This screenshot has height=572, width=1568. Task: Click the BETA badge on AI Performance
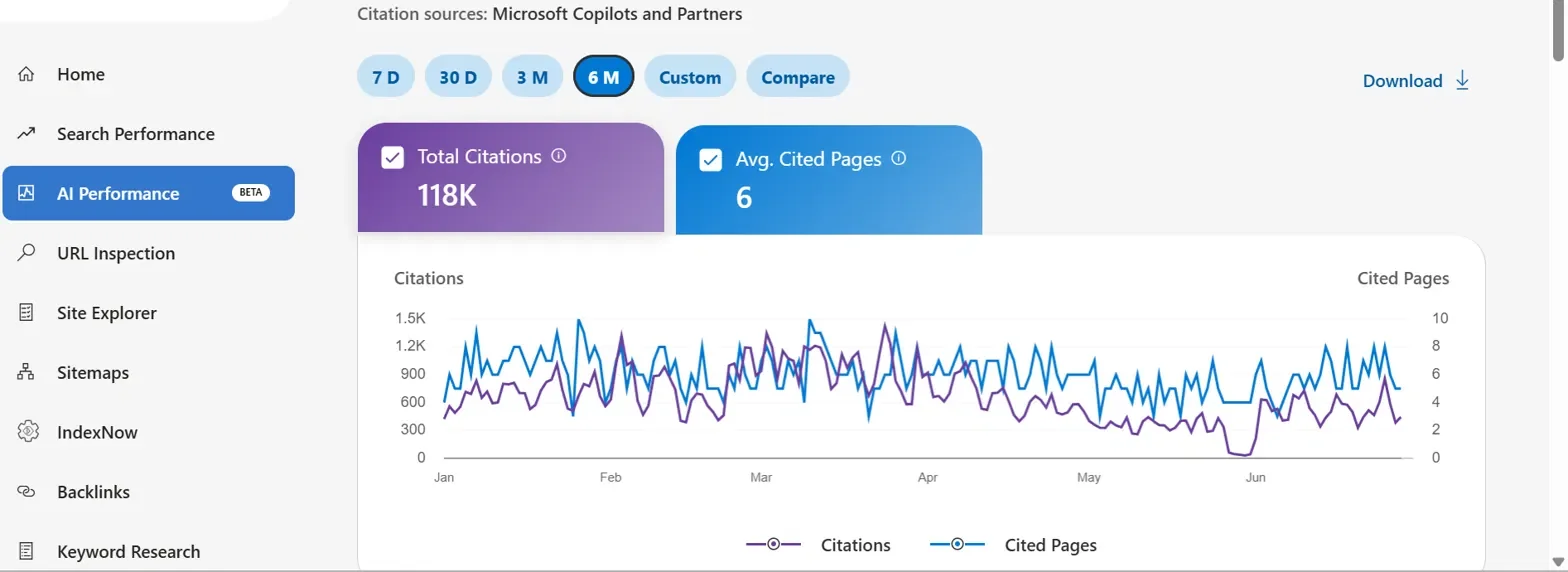[251, 193]
